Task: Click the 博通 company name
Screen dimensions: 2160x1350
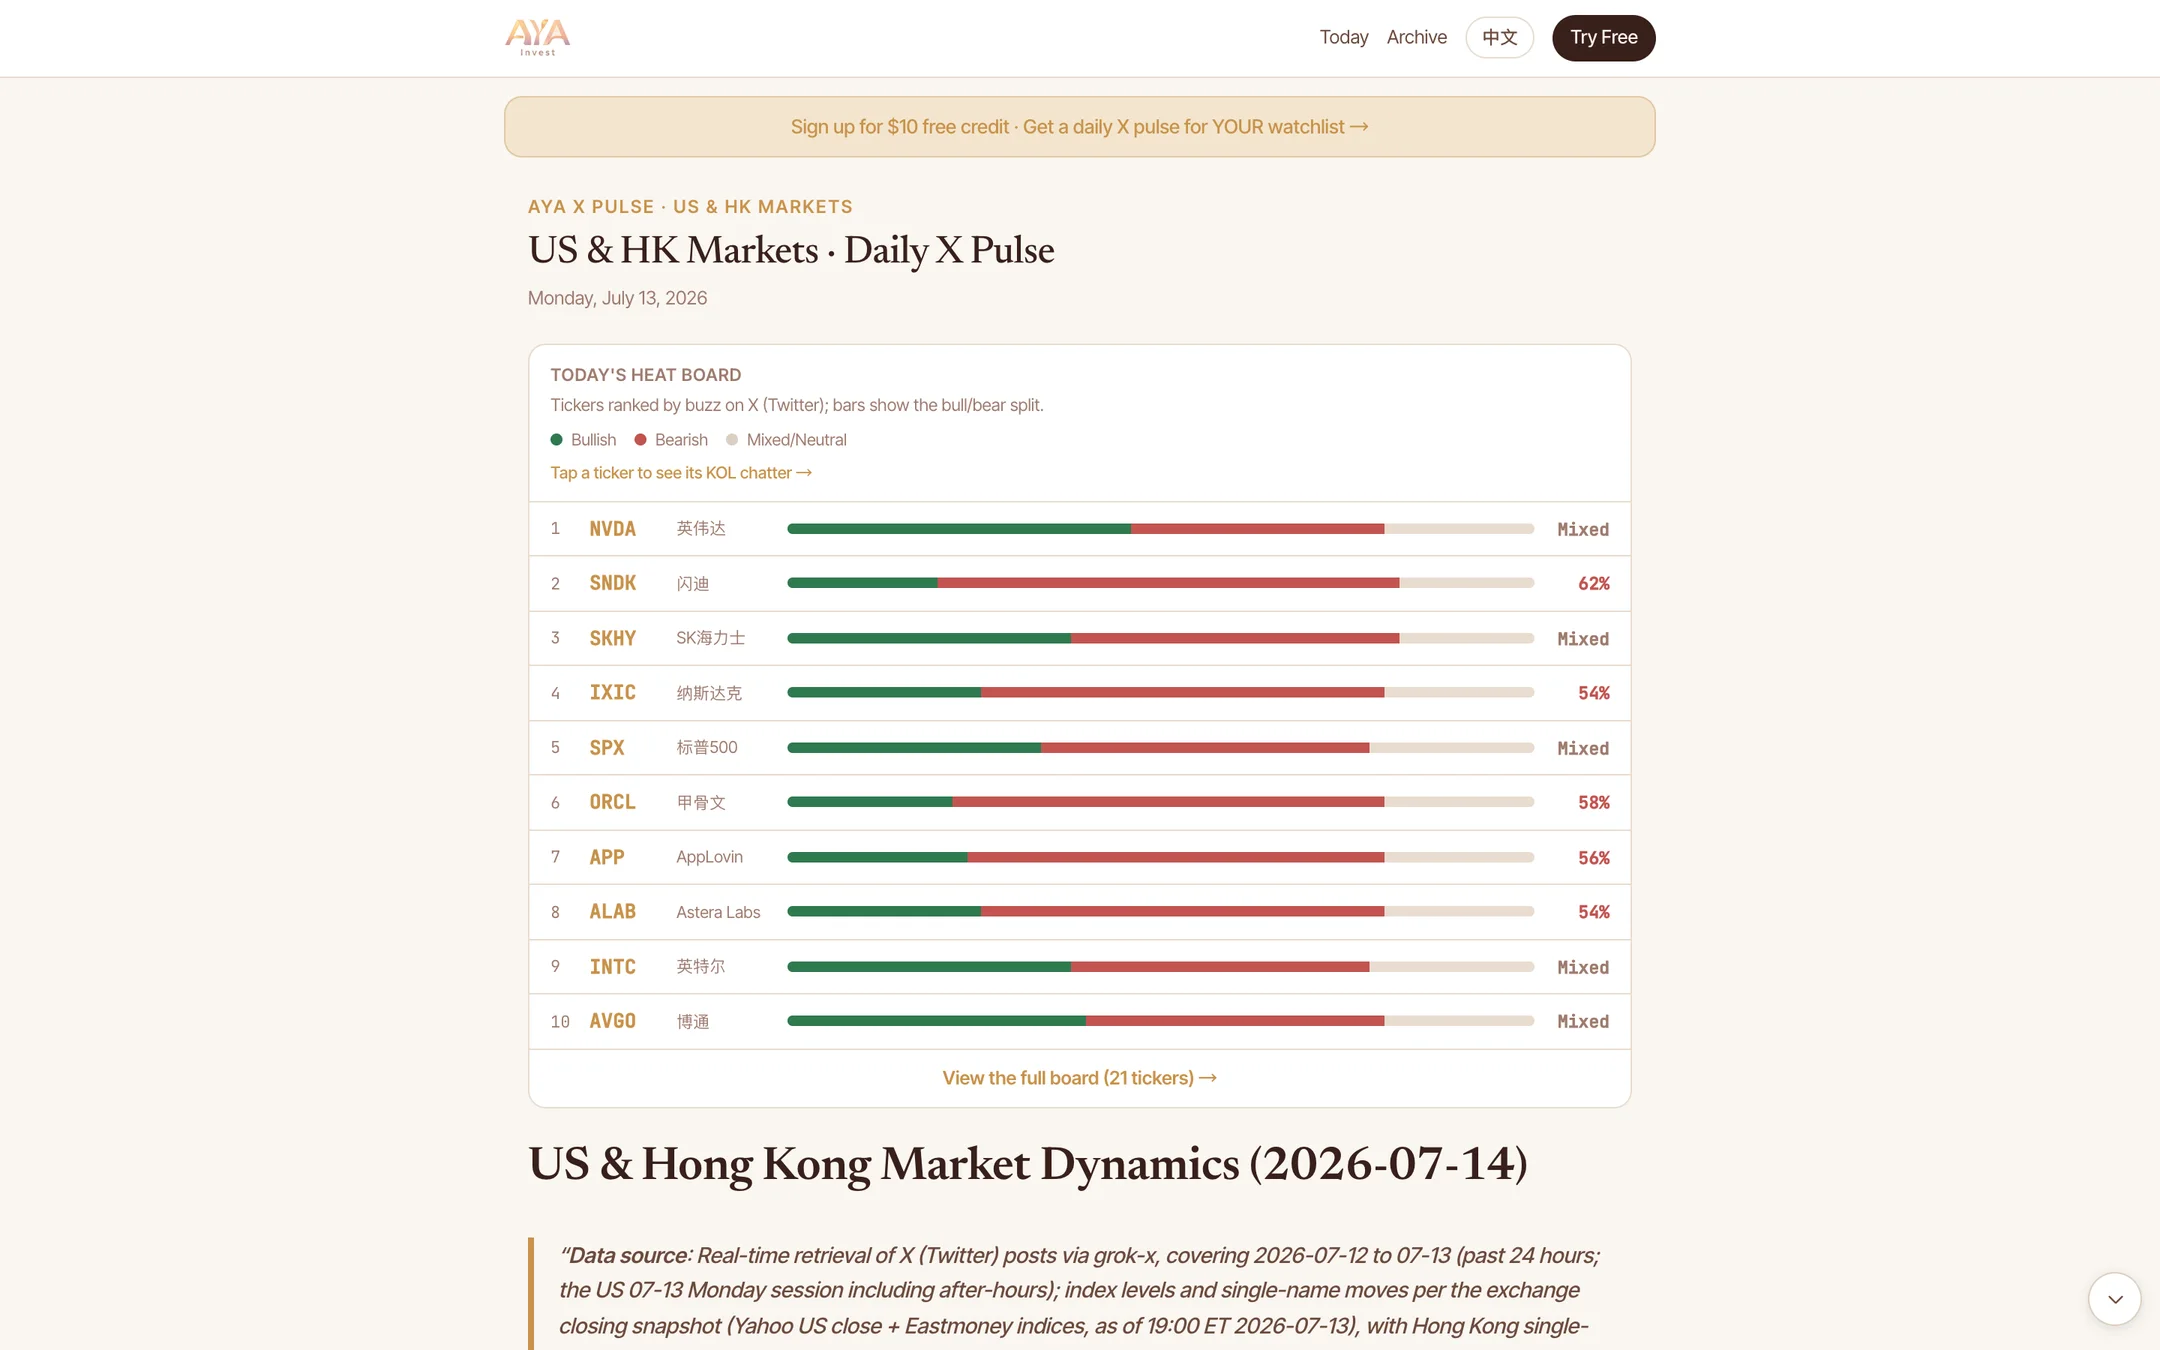Action: point(693,1021)
